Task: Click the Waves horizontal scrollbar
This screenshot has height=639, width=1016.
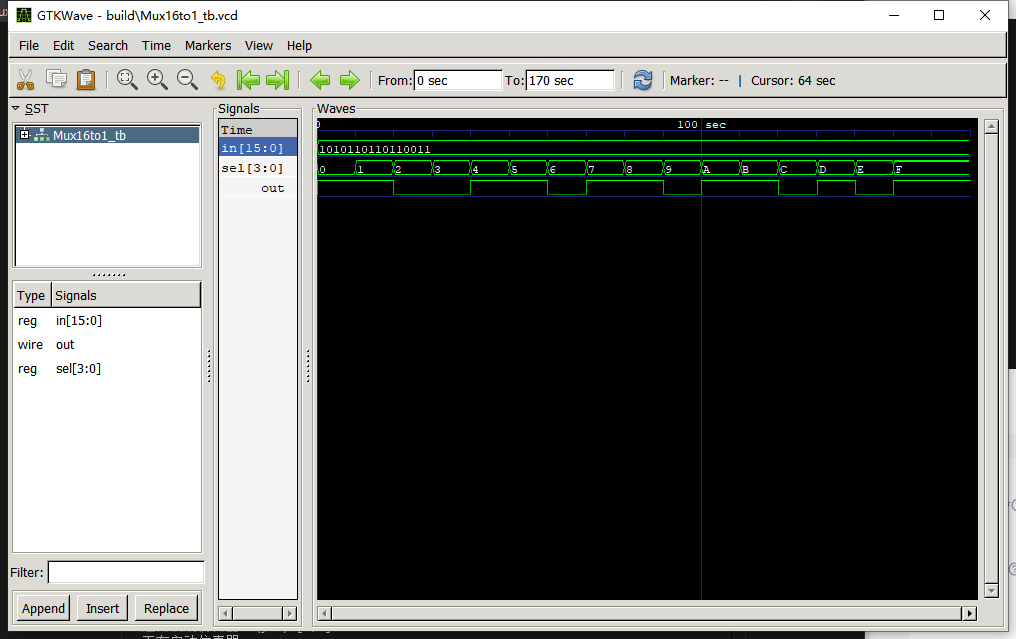Action: pos(645,612)
